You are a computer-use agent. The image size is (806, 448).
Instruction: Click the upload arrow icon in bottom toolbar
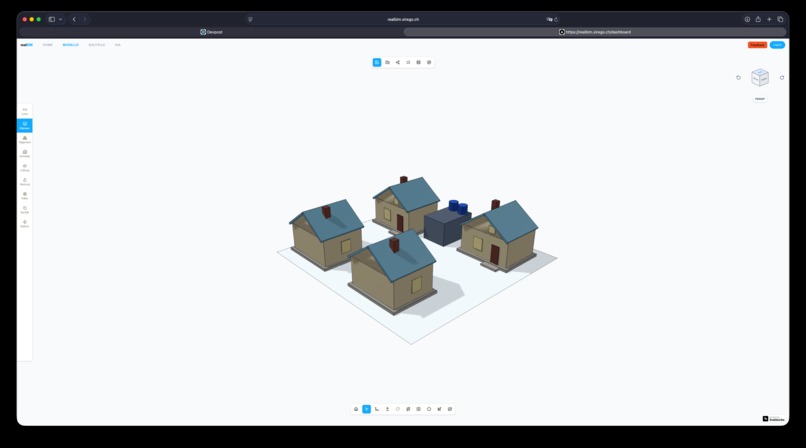387,409
